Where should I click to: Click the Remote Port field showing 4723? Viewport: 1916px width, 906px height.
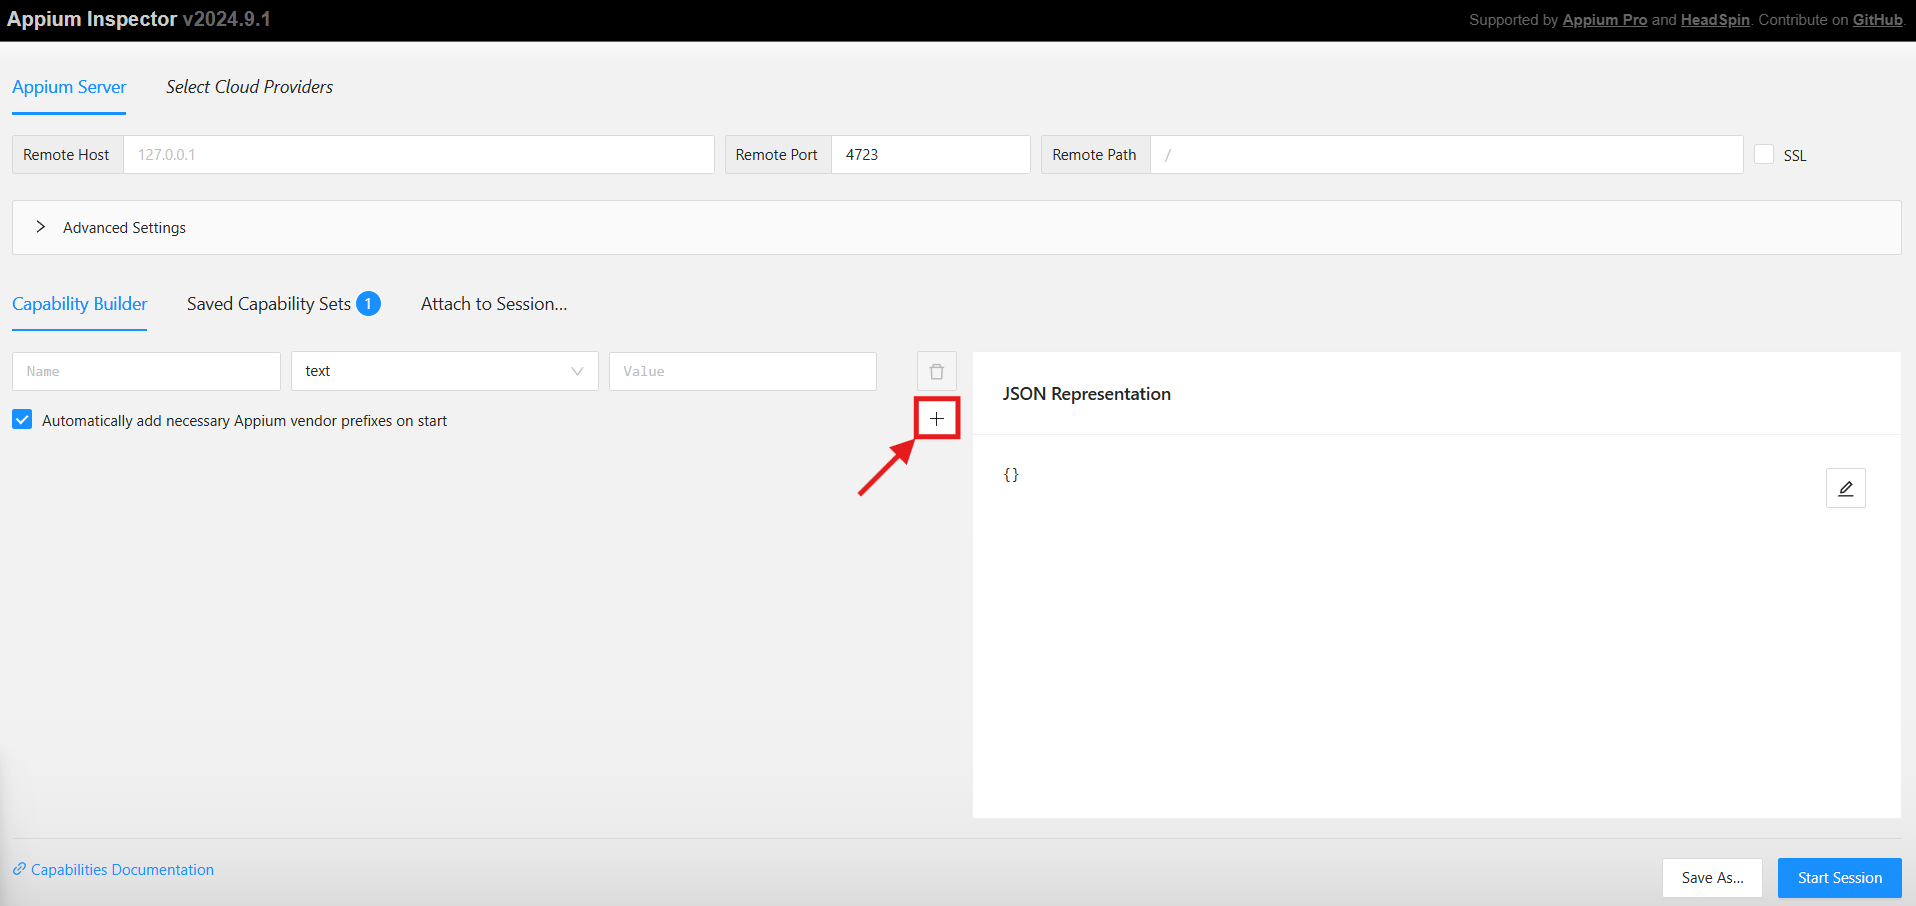[x=931, y=155]
